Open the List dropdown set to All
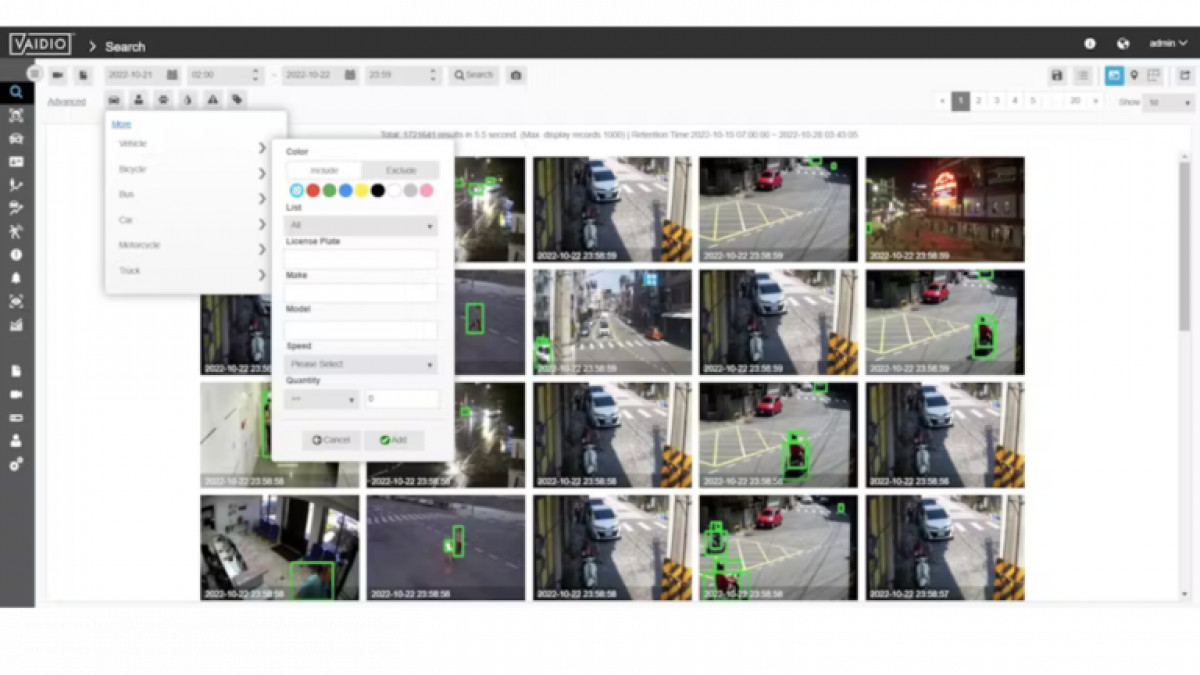1200x675 pixels. coord(362,226)
